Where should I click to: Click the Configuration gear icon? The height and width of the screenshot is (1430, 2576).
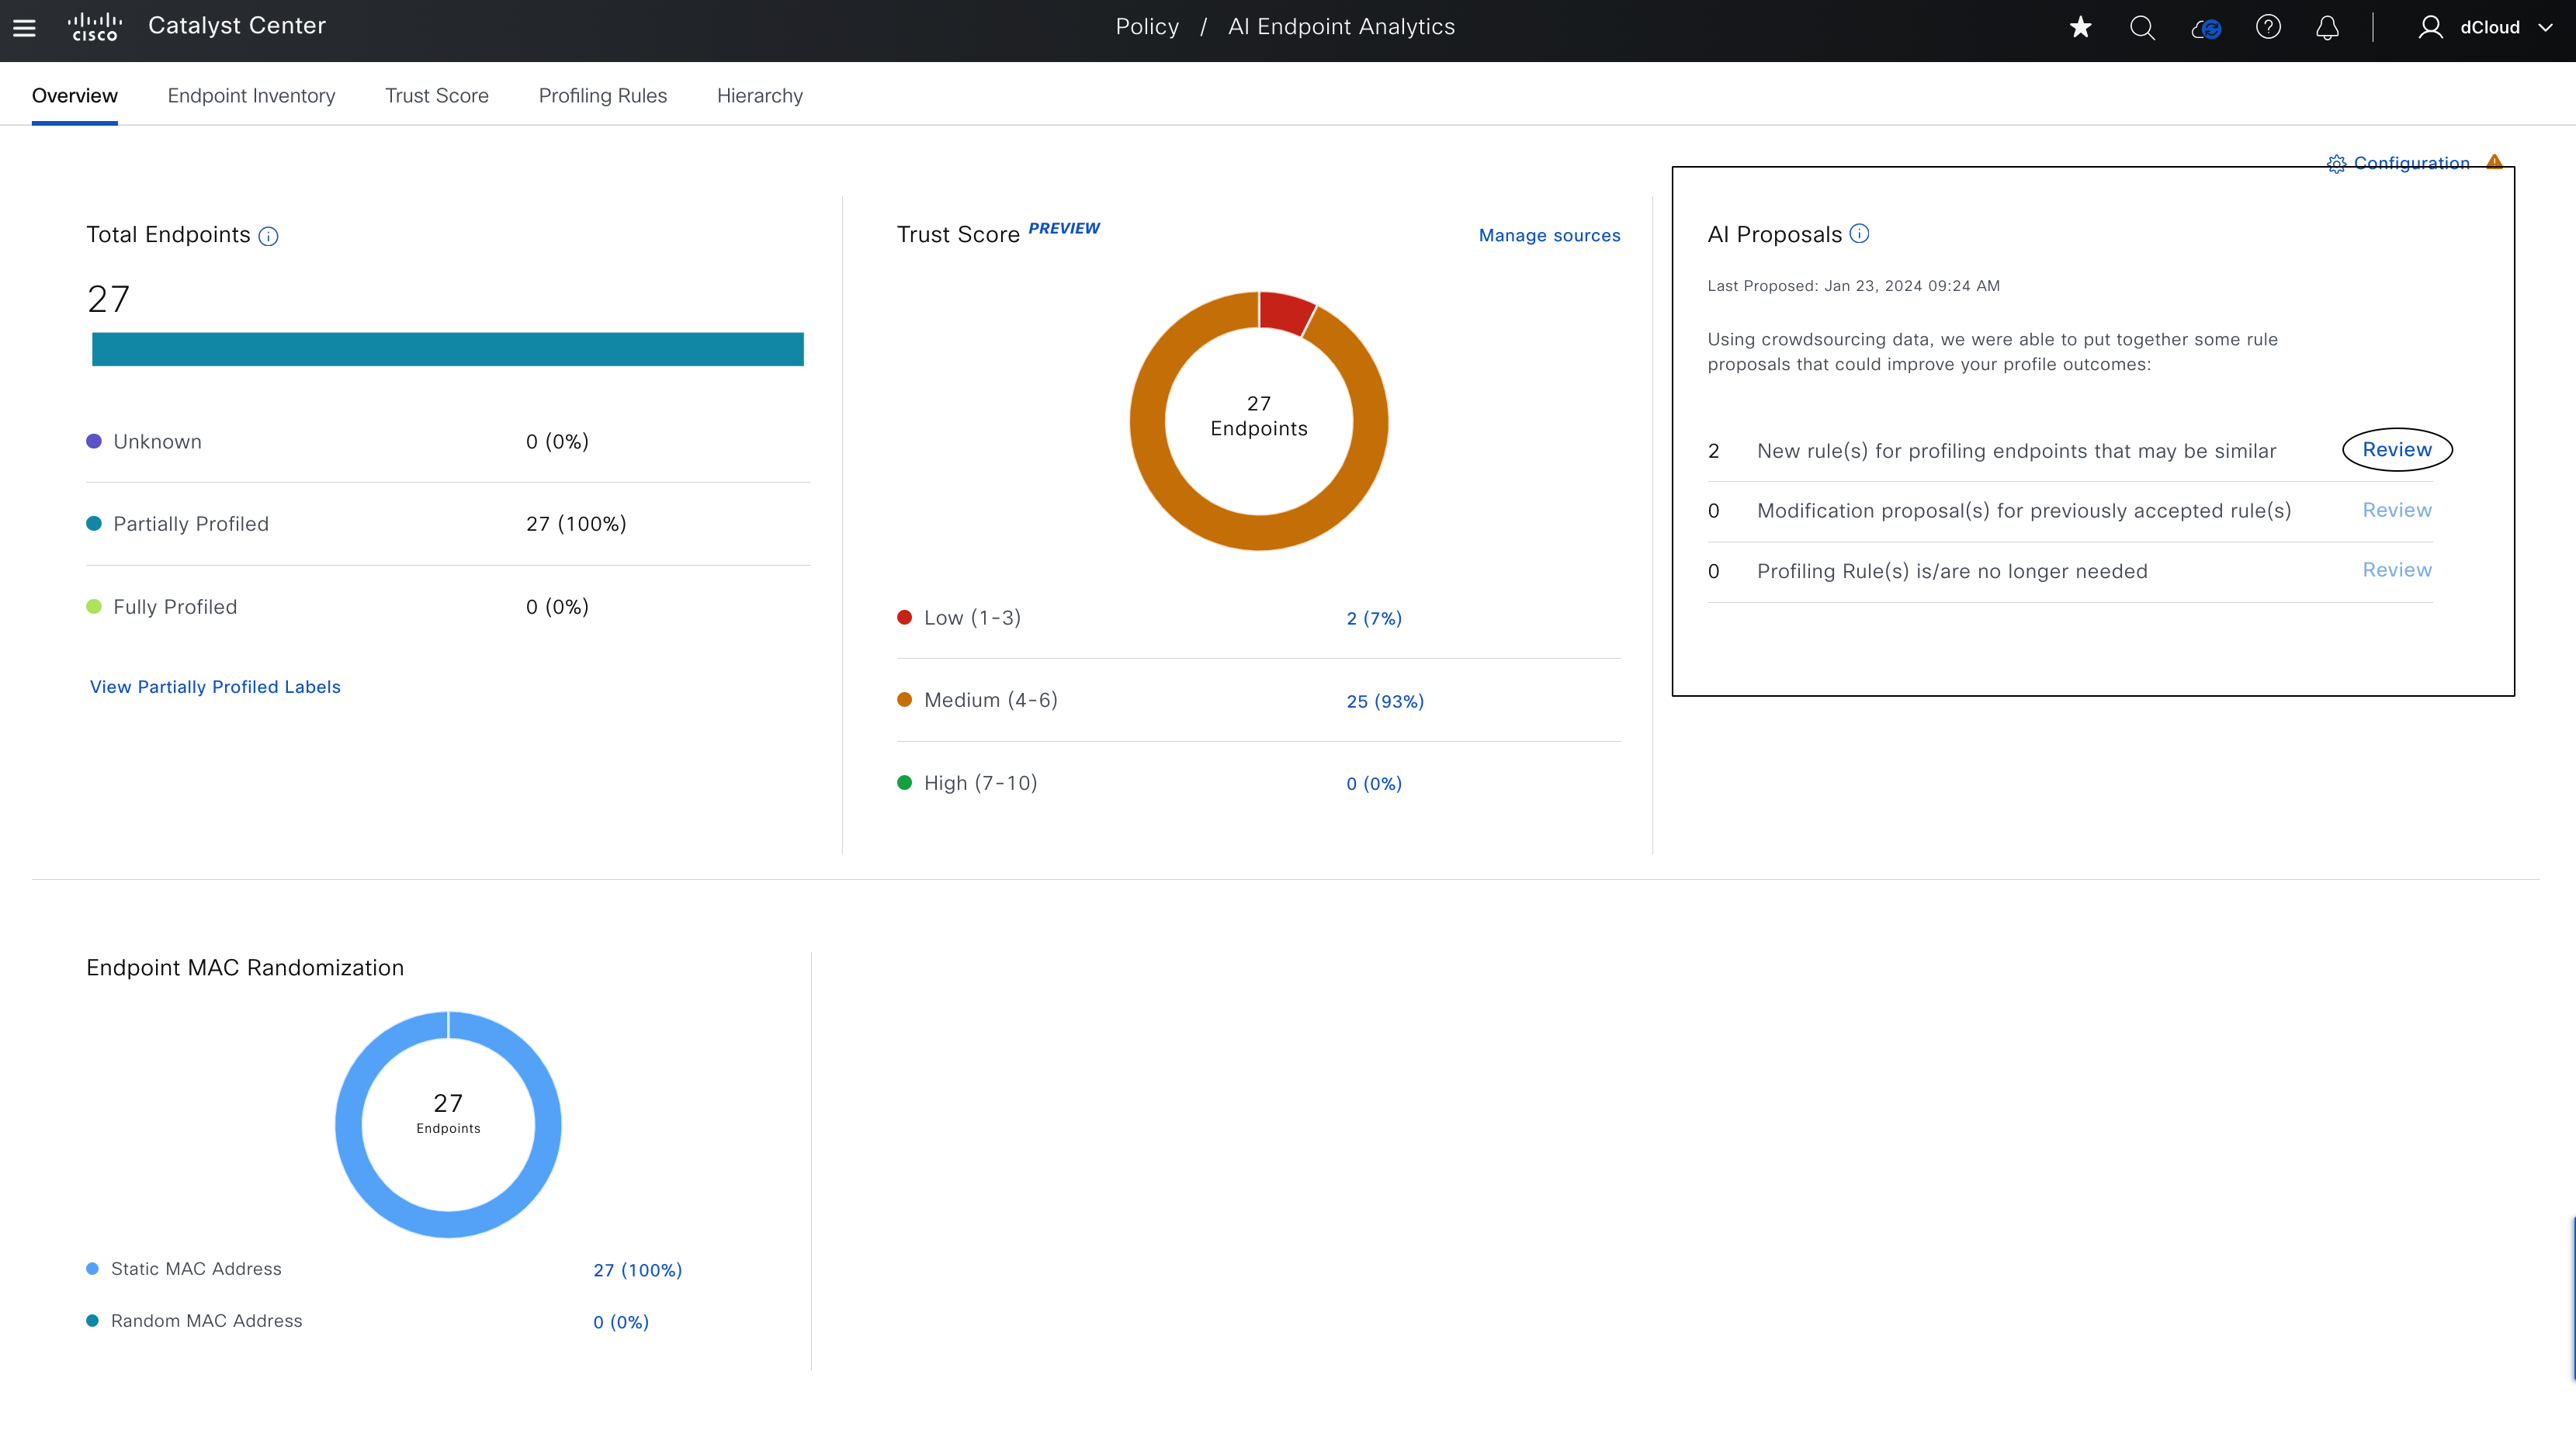click(x=2336, y=164)
